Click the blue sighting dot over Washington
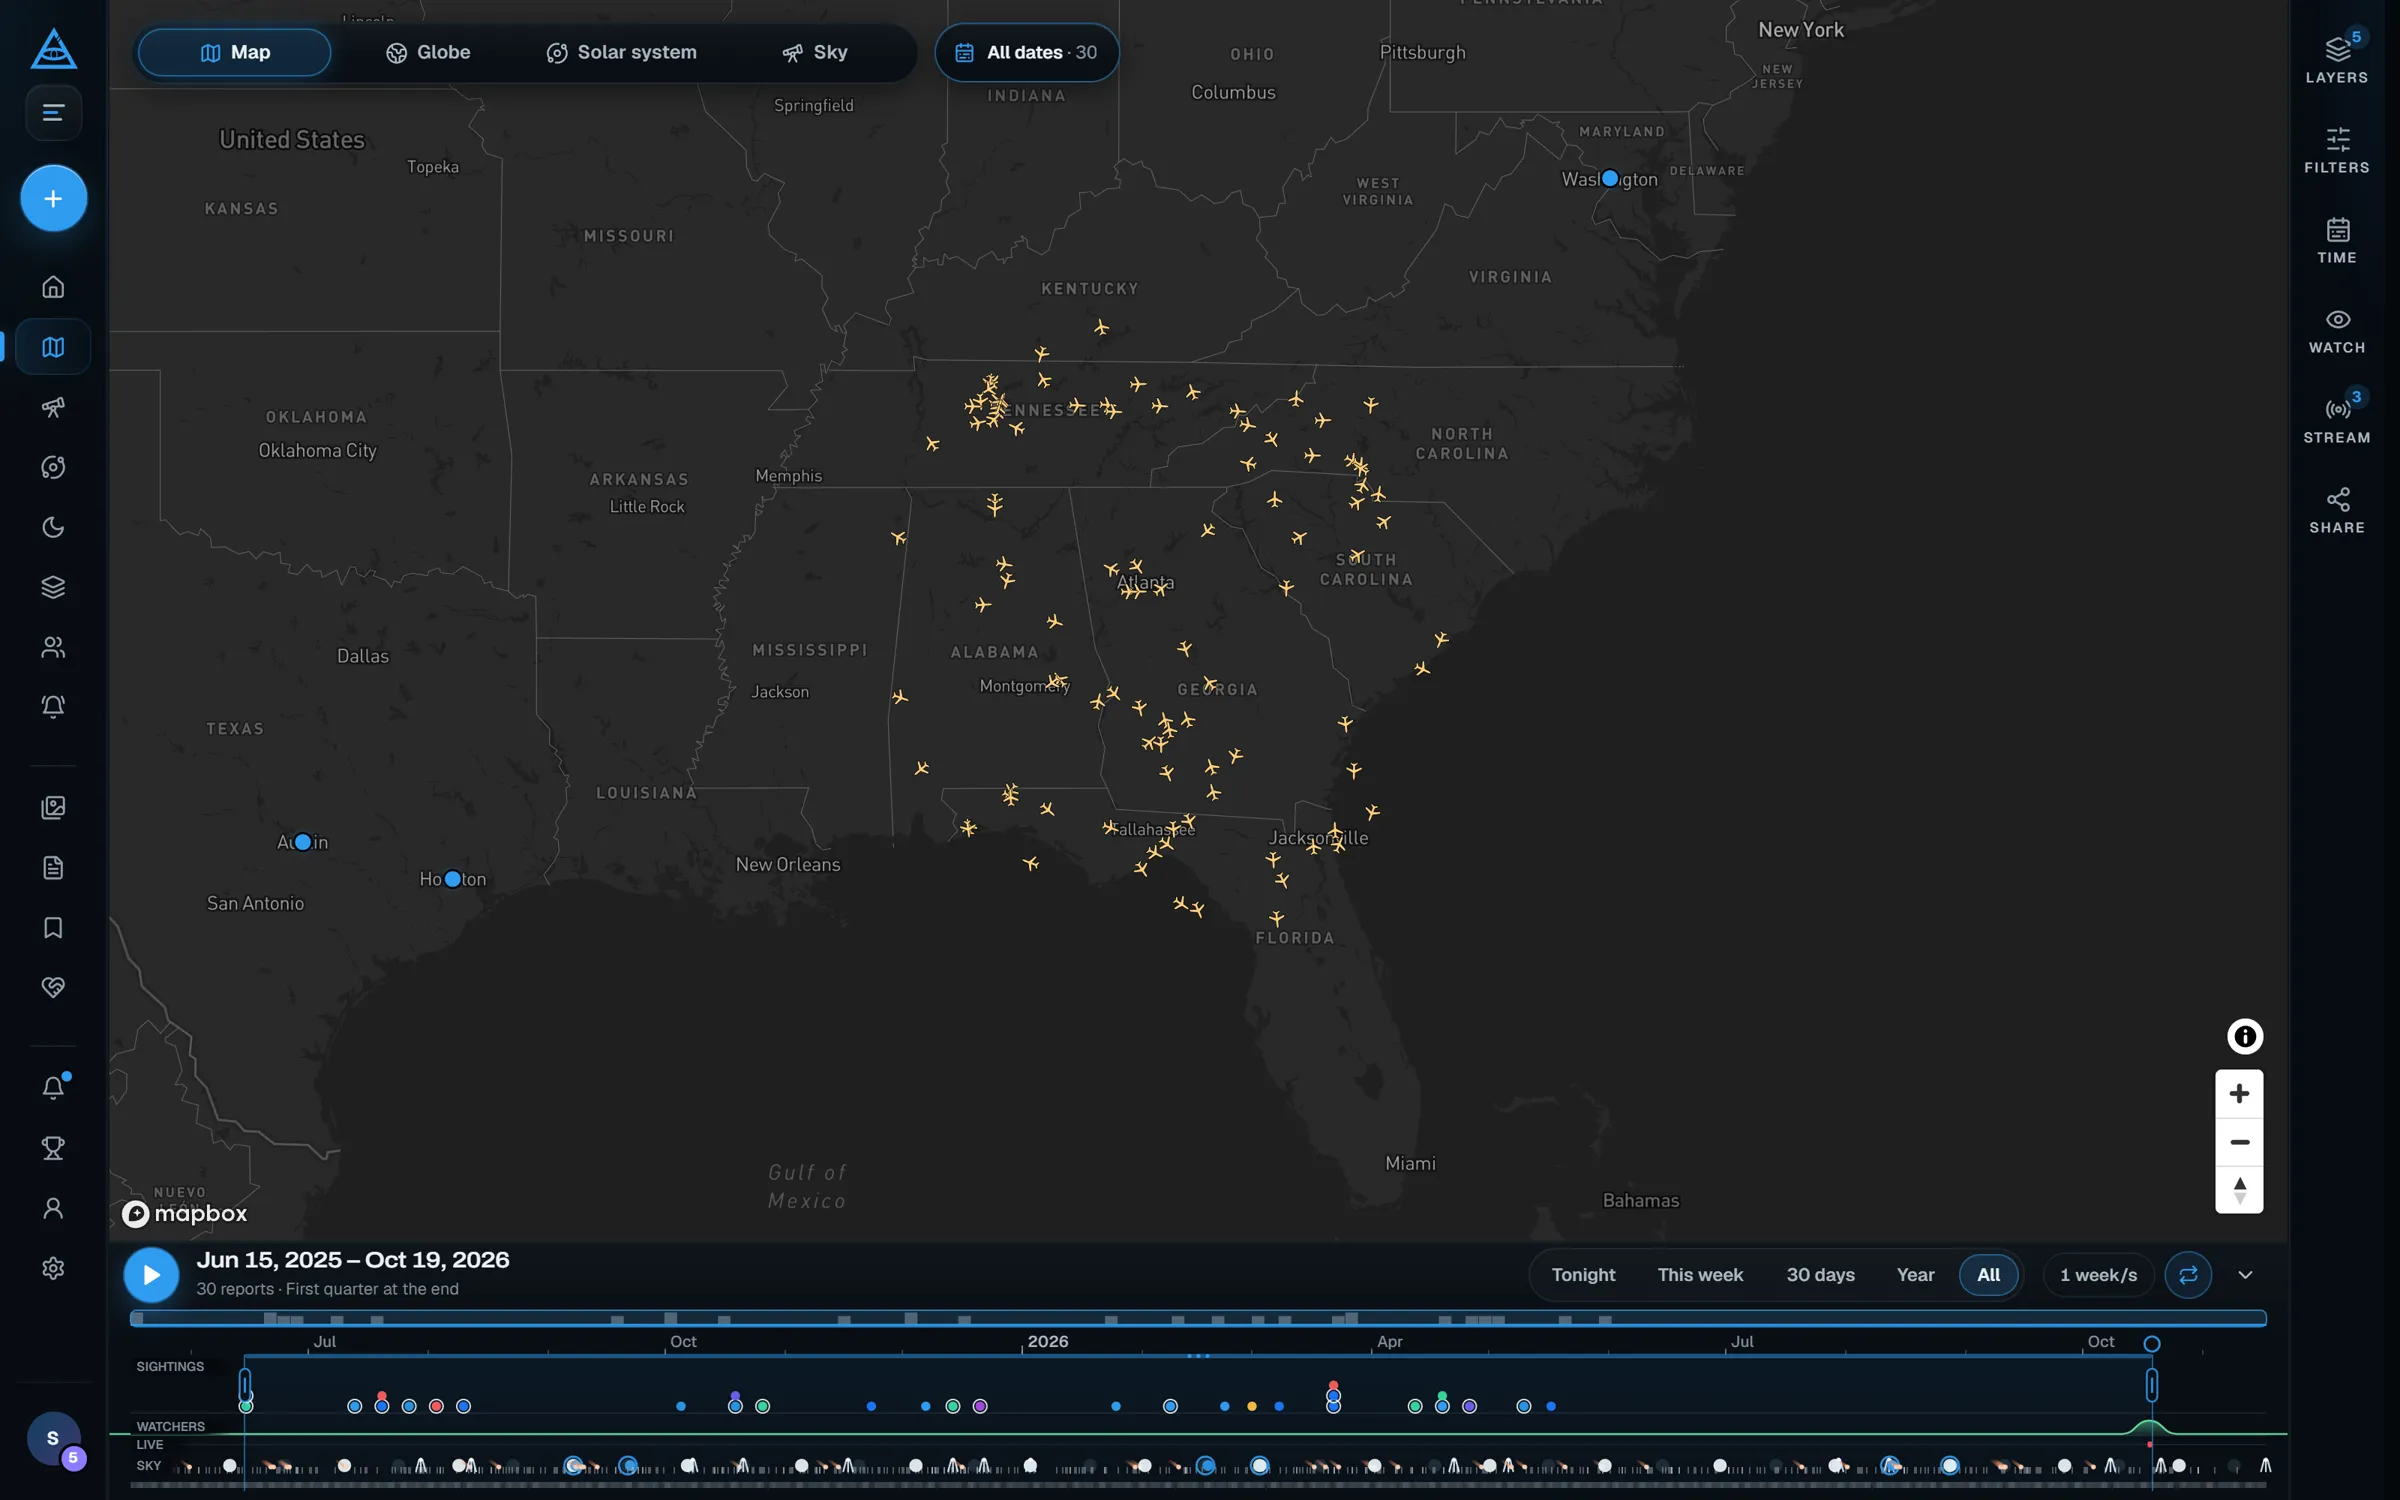 point(1609,179)
